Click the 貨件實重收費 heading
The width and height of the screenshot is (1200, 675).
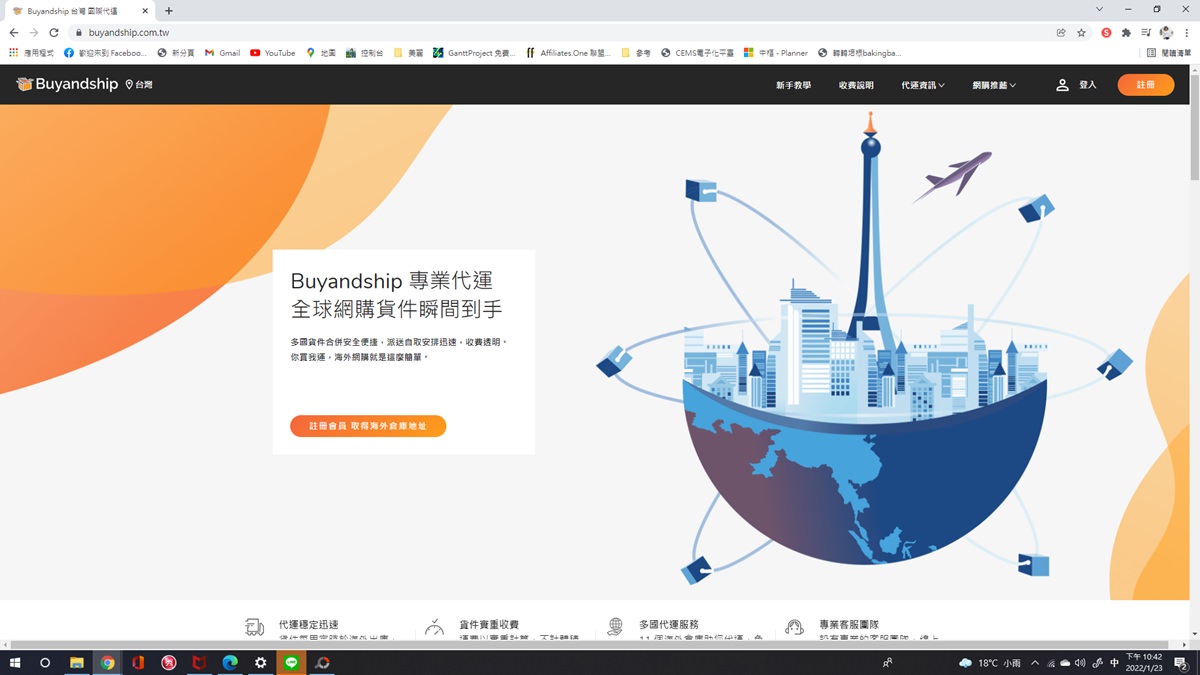click(489, 624)
